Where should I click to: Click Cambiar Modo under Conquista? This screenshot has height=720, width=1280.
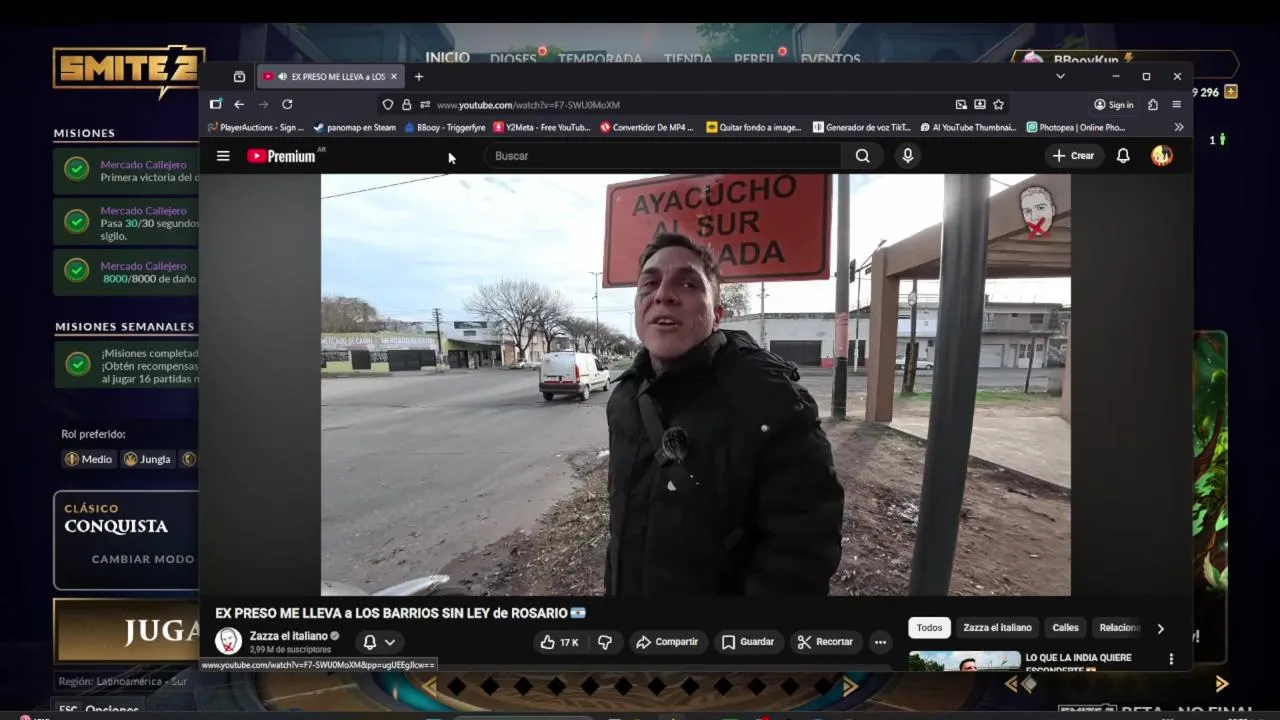click(x=143, y=559)
